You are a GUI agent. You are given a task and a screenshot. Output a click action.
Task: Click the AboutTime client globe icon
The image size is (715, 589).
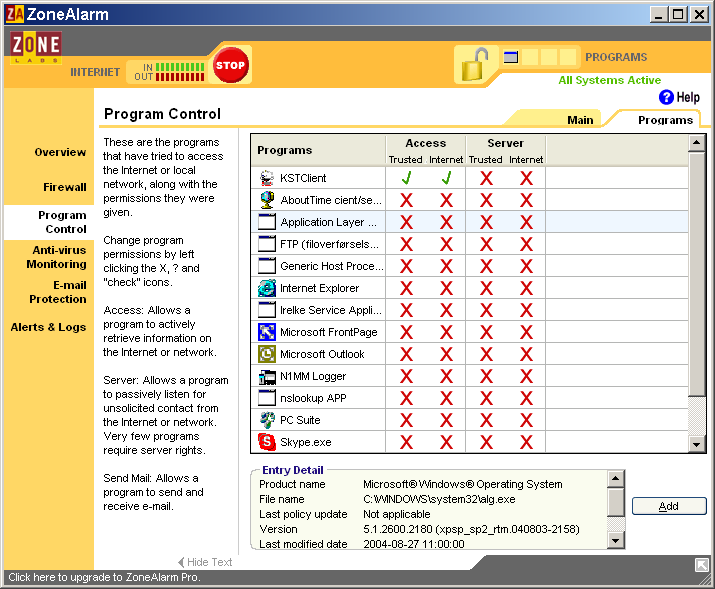[267, 200]
